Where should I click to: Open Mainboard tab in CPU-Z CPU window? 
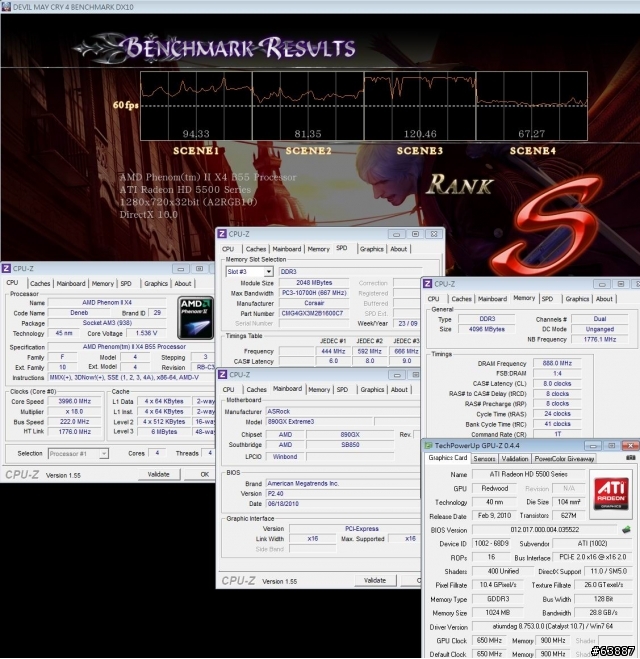(x=71, y=284)
